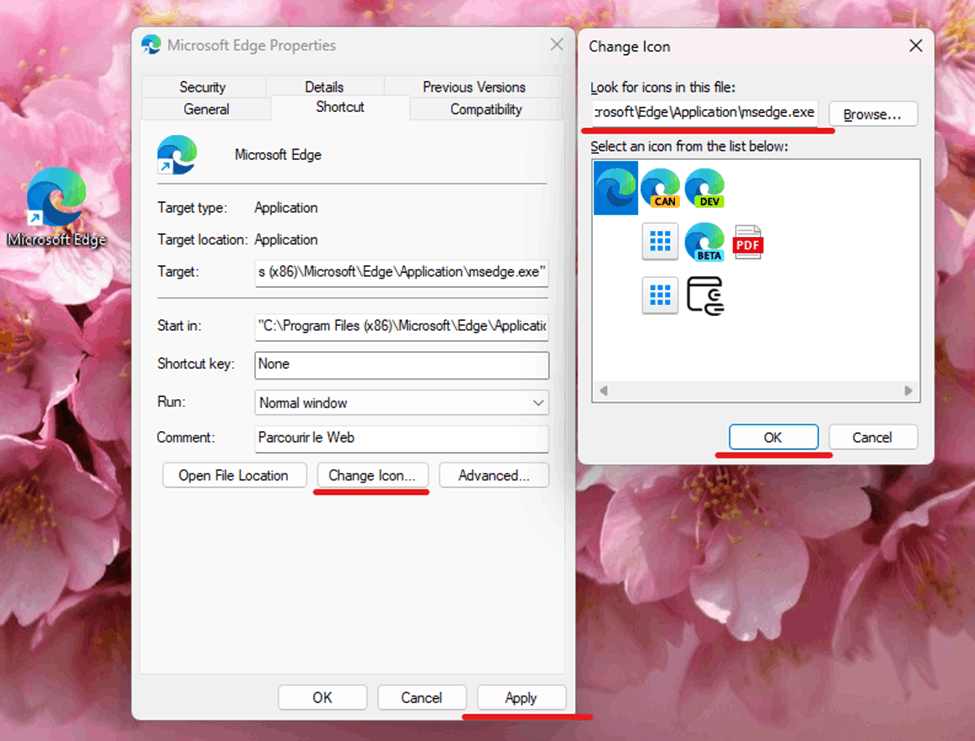The height and width of the screenshot is (741, 975).
Task: Click the Start in path field
Action: coord(402,326)
